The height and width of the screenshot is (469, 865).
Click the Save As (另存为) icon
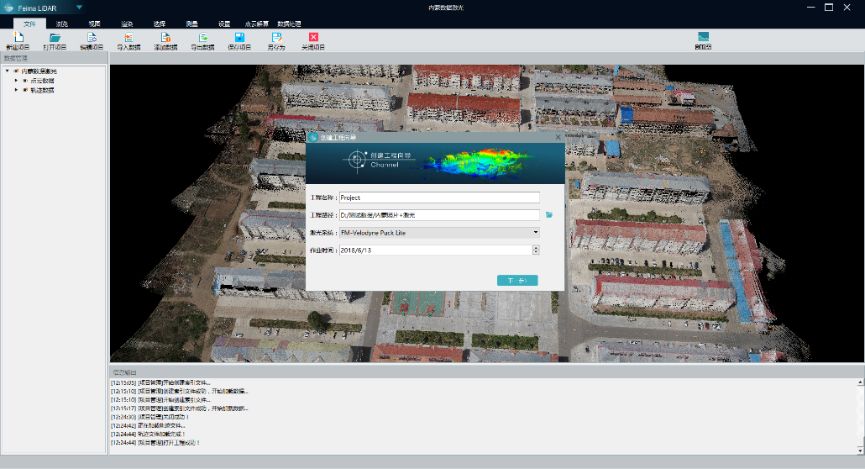[x=277, y=38]
